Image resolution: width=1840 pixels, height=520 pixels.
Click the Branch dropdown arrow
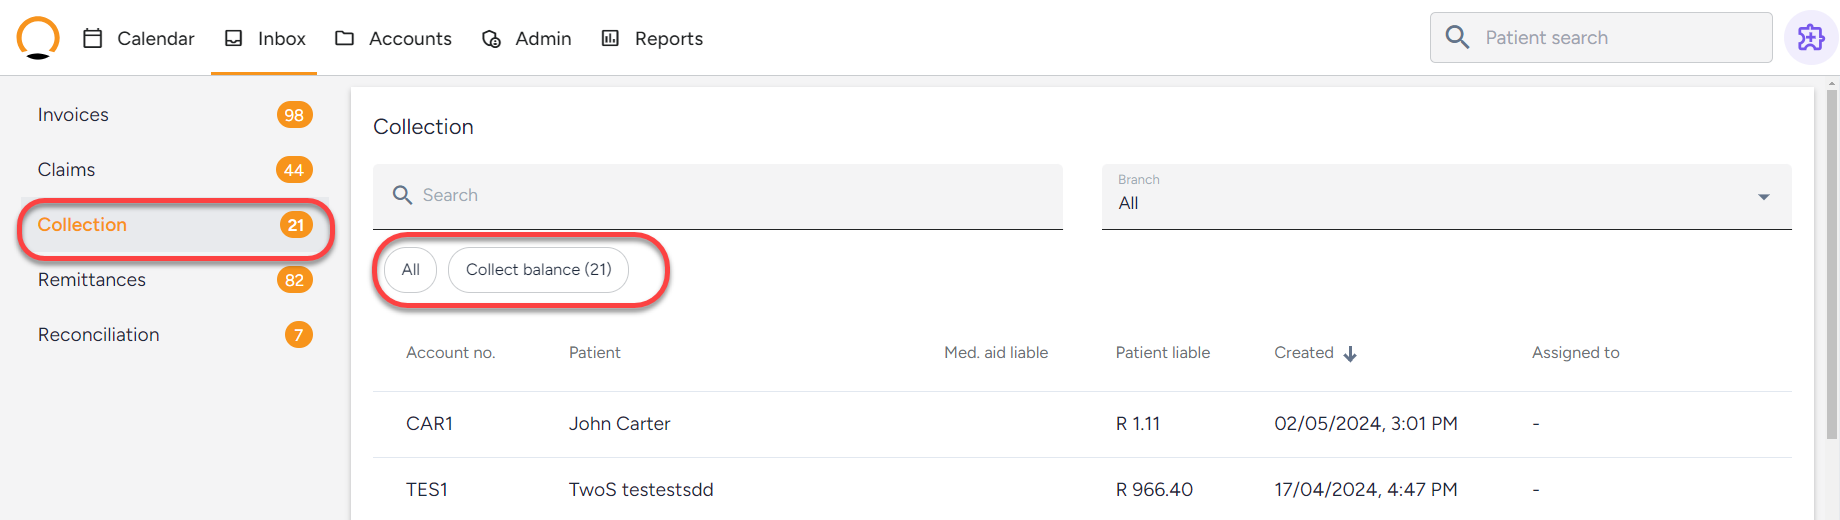tap(1764, 197)
